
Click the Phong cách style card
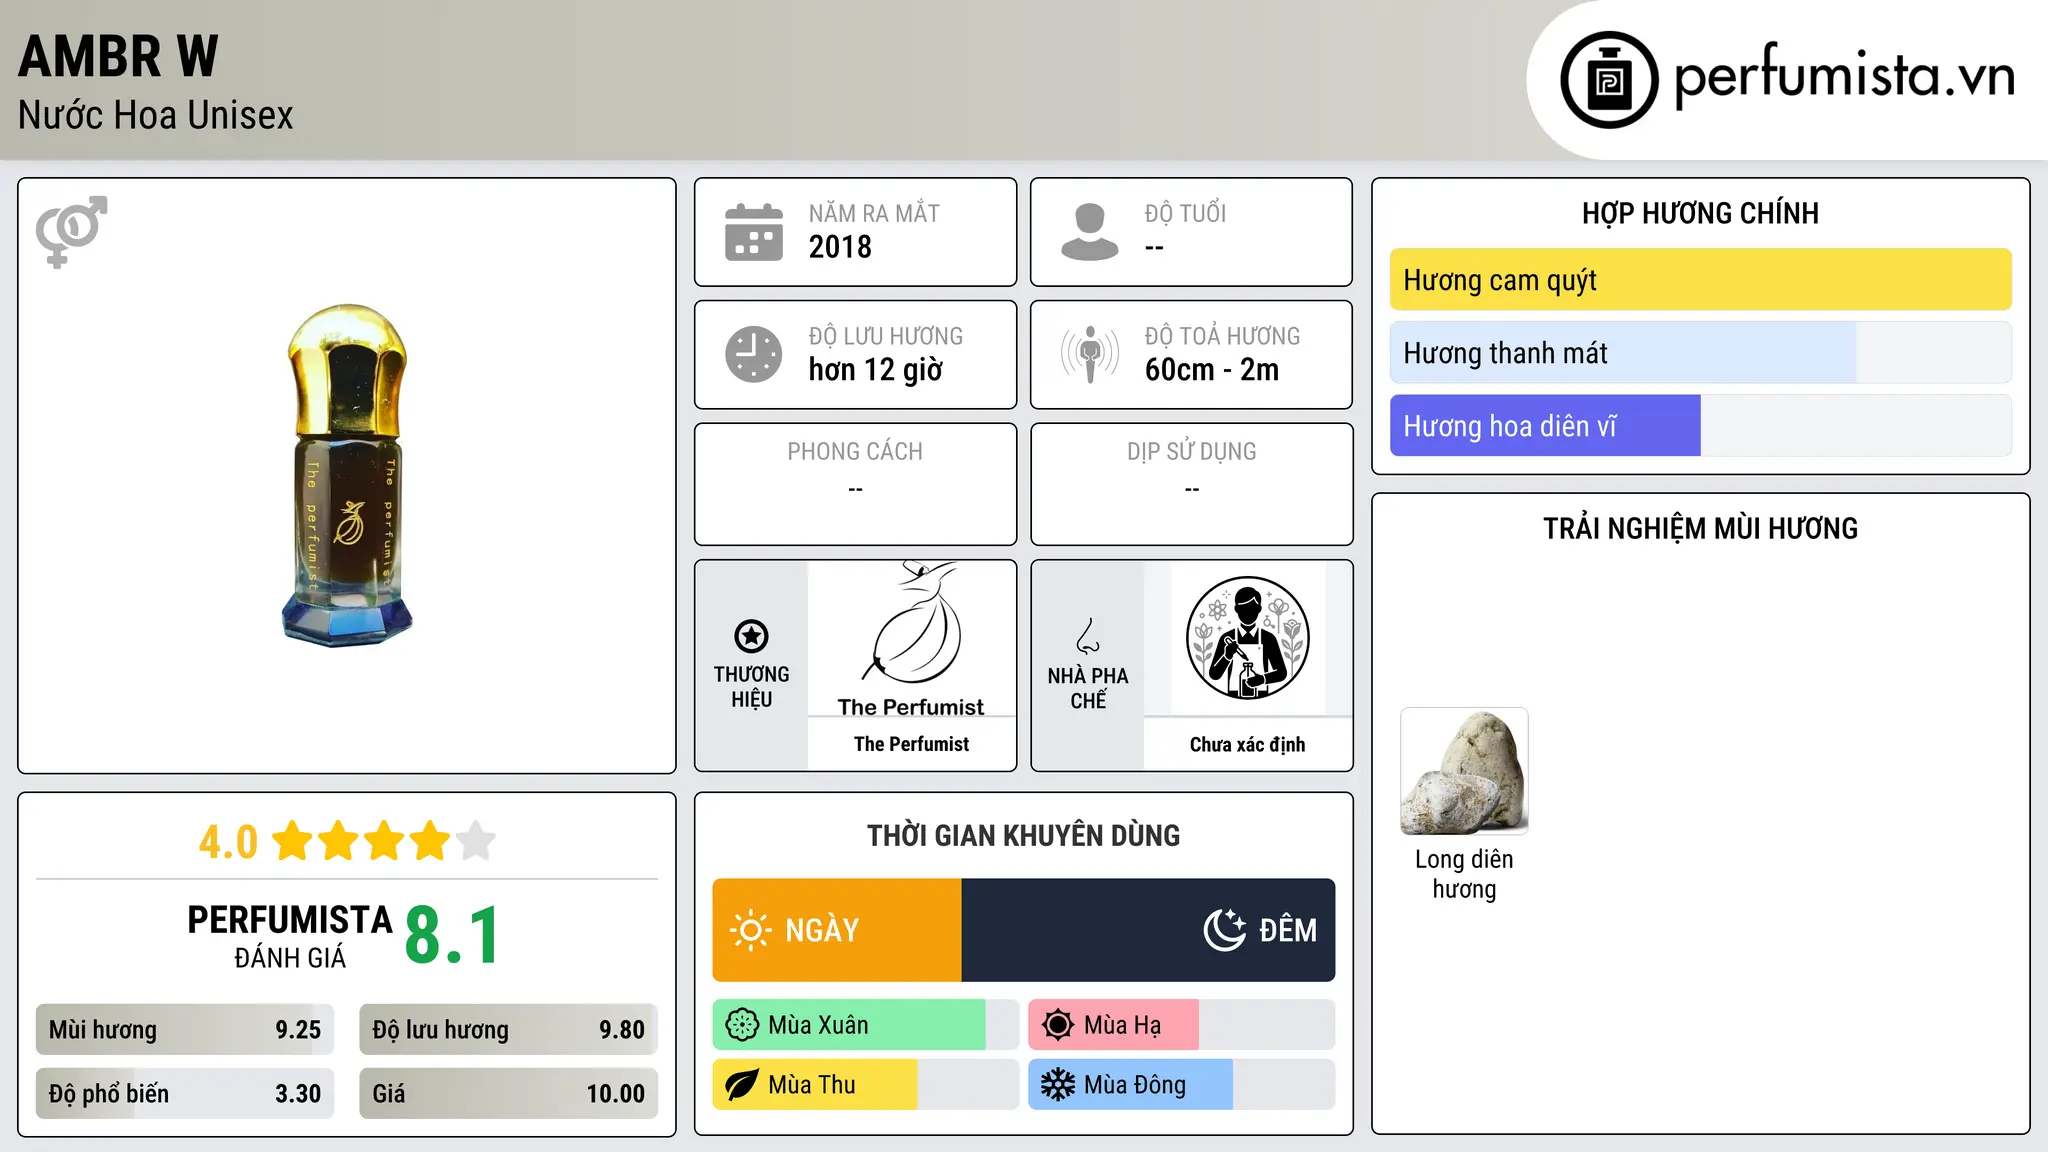pyautogui.click(x=855, y=484)
